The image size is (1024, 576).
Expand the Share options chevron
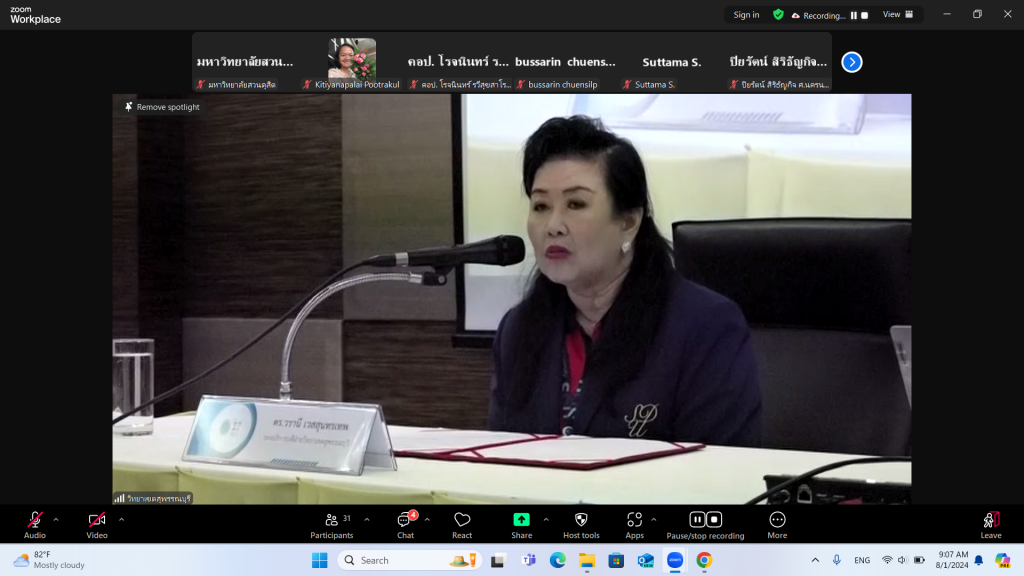point(546,519)
